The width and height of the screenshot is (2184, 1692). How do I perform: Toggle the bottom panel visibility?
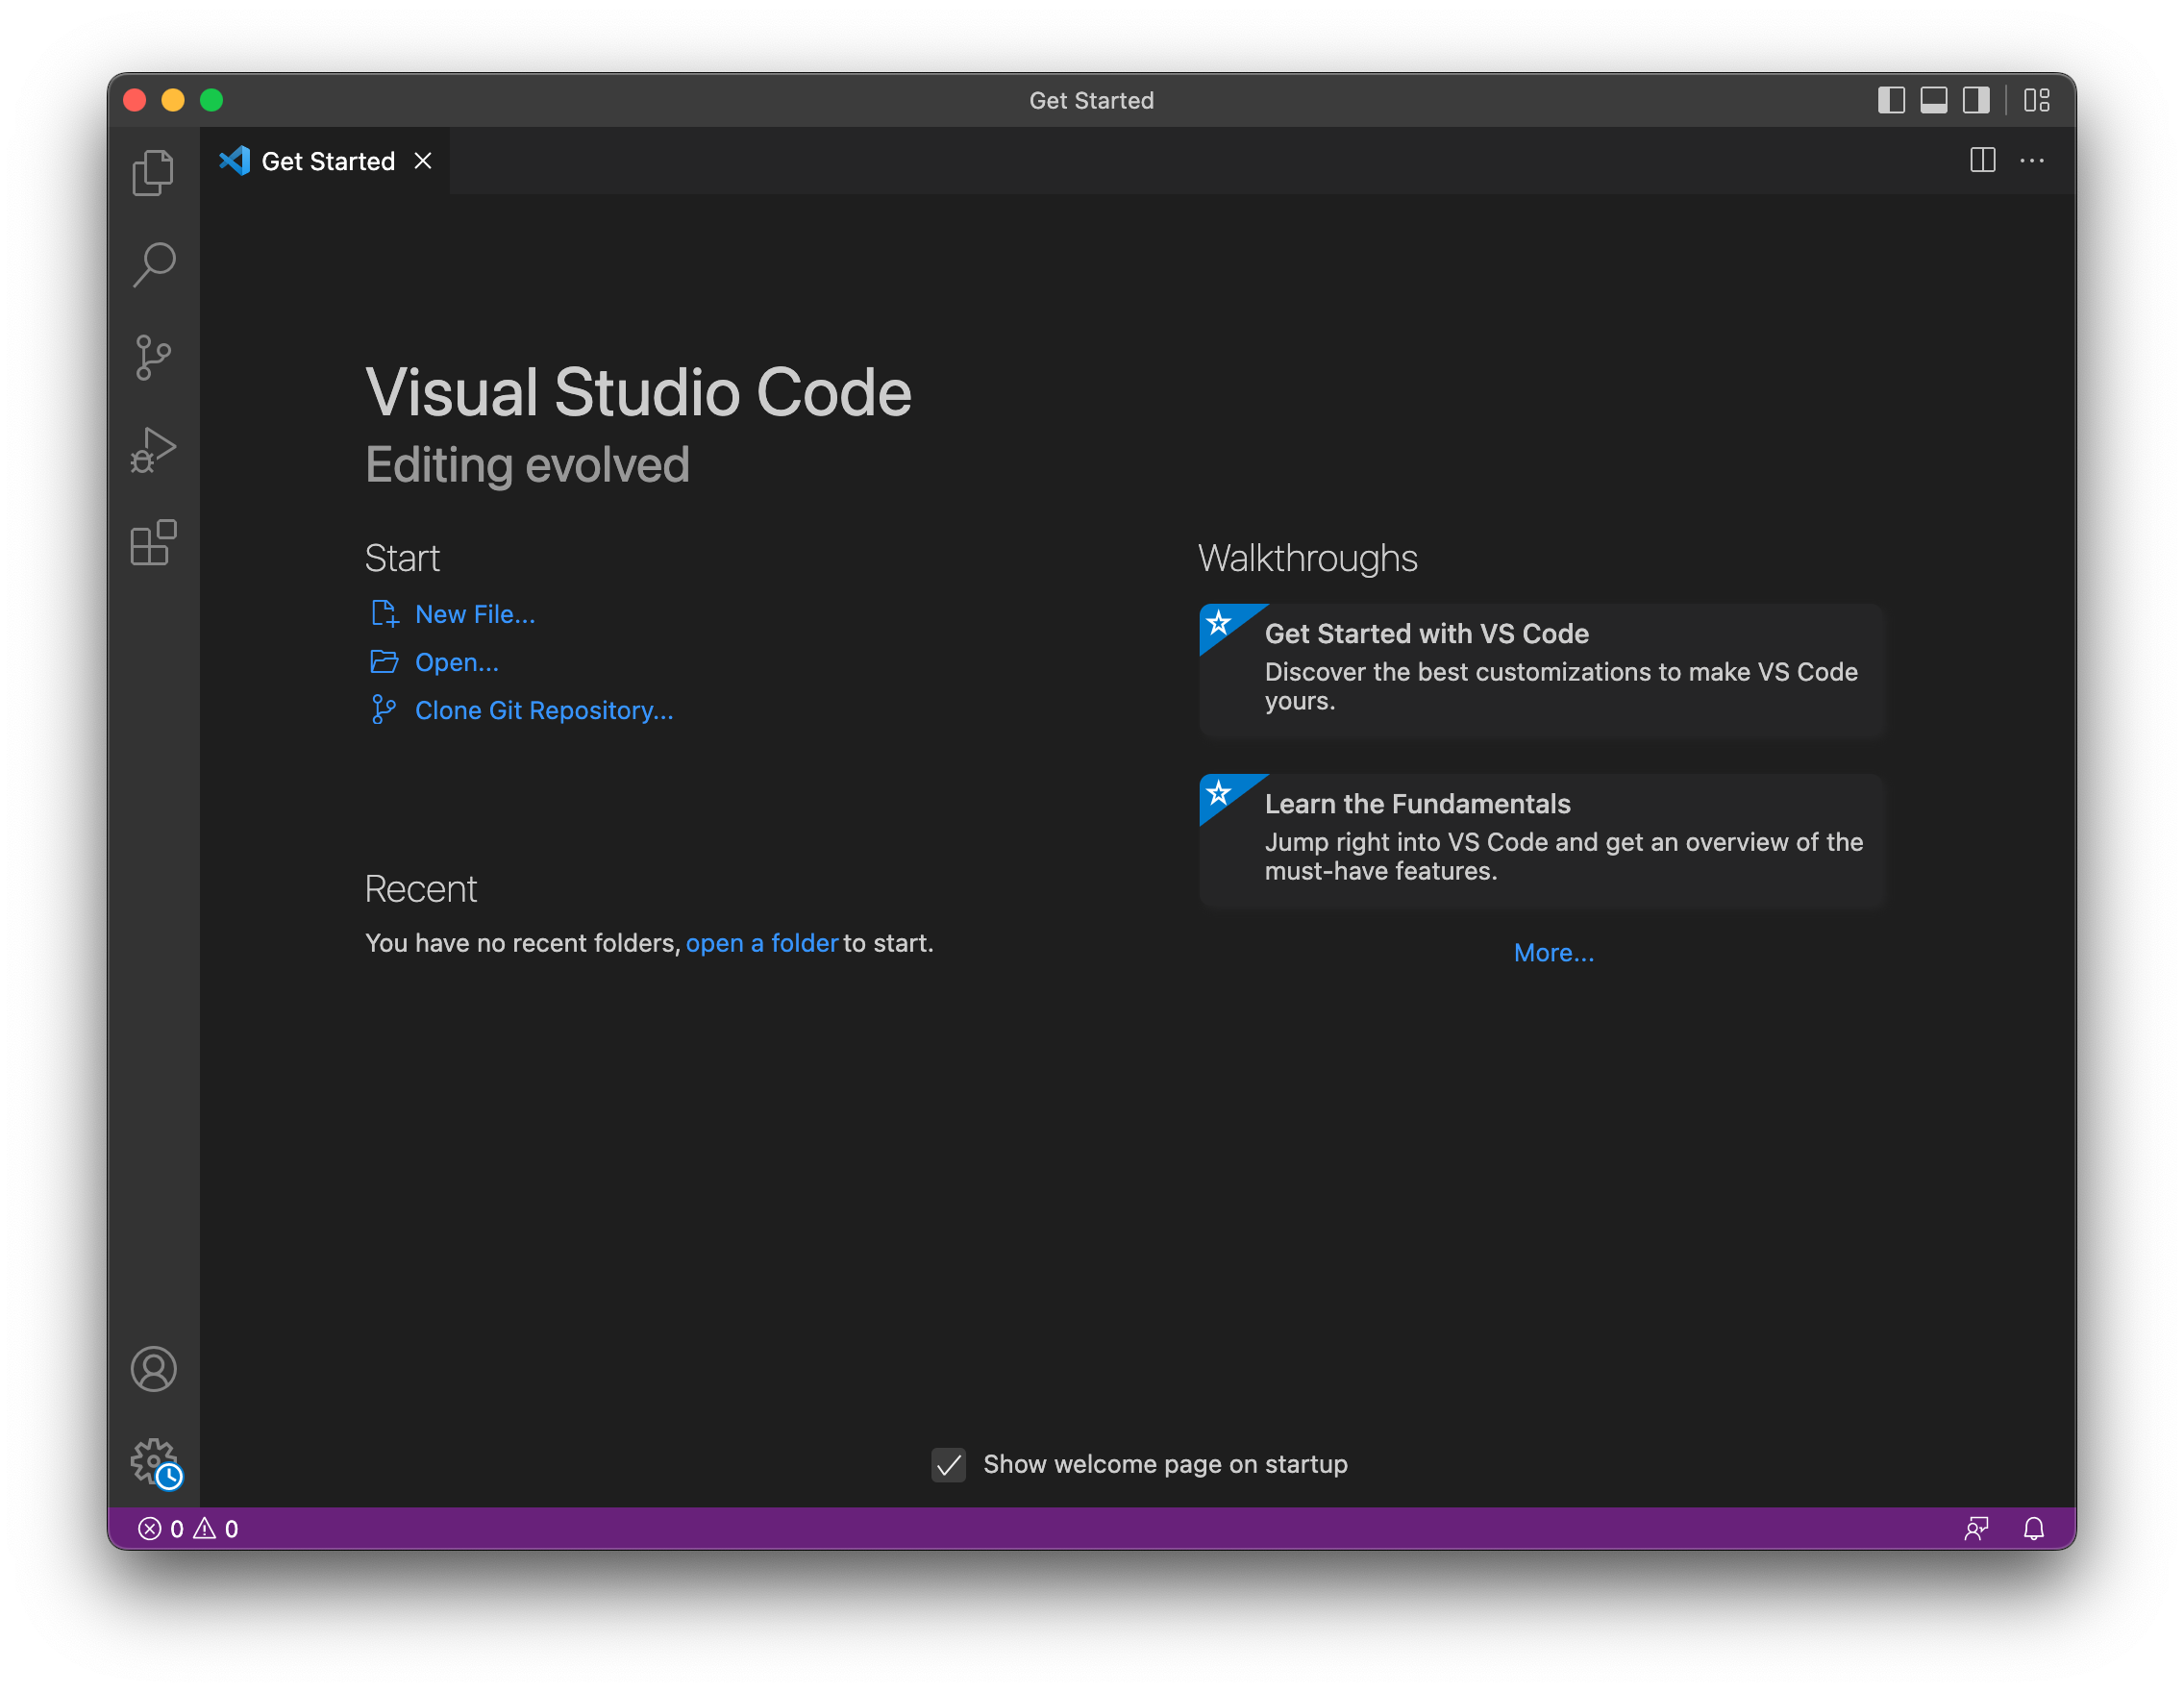(x=1933, y=100)
